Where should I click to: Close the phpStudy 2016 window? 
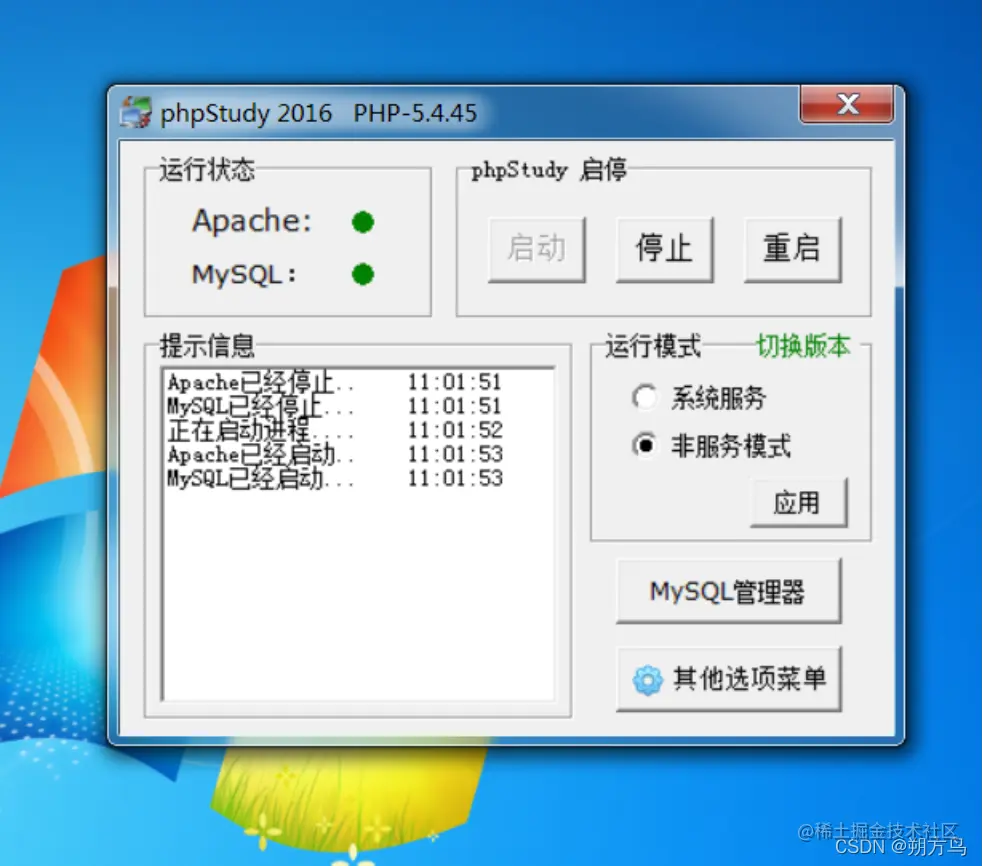click(x=846, y=104)
